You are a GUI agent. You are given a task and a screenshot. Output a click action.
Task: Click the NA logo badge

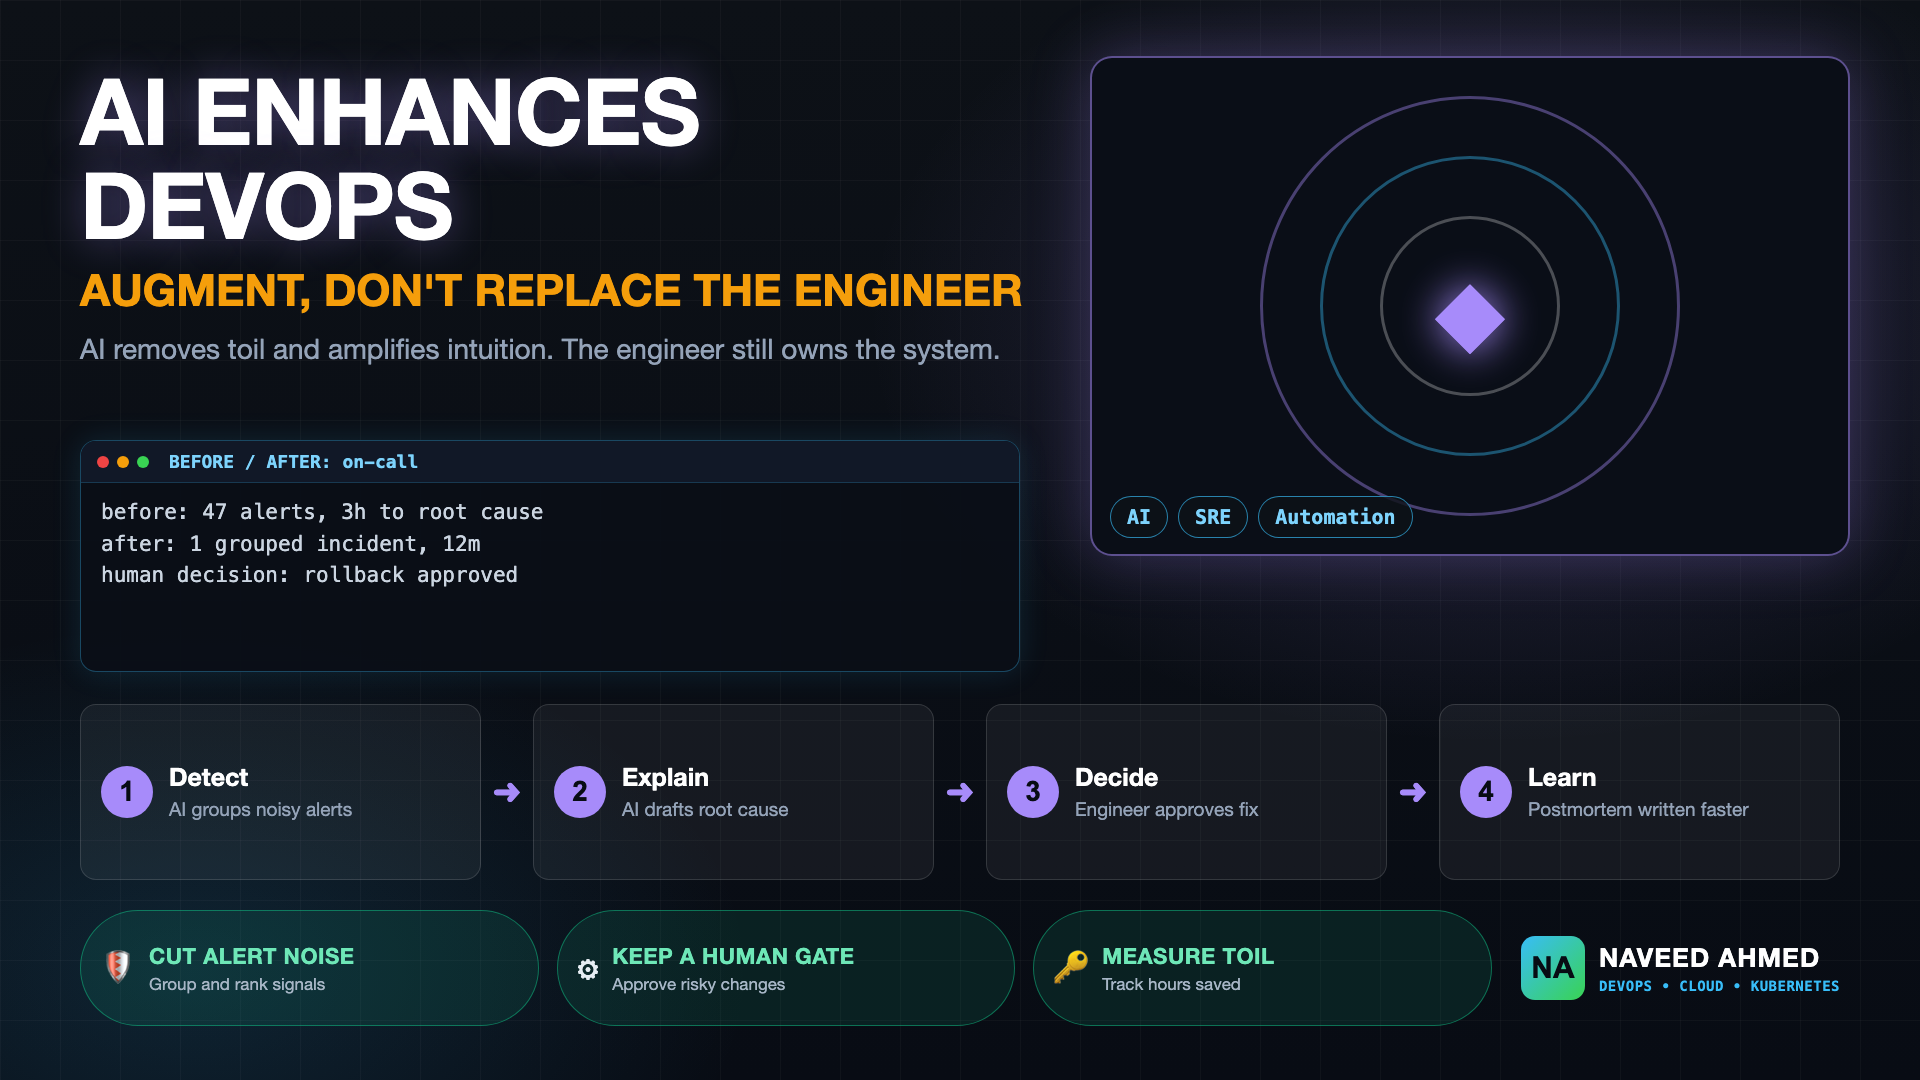point(1552,968)
